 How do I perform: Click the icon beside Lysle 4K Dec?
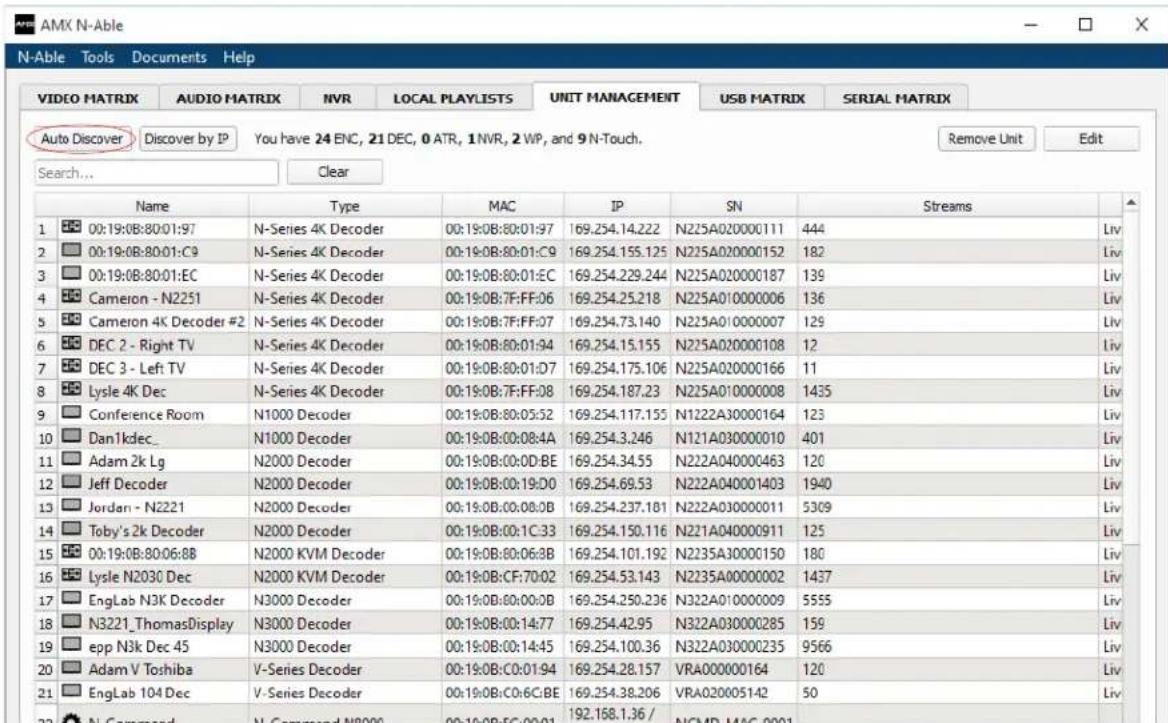[72, 389]
